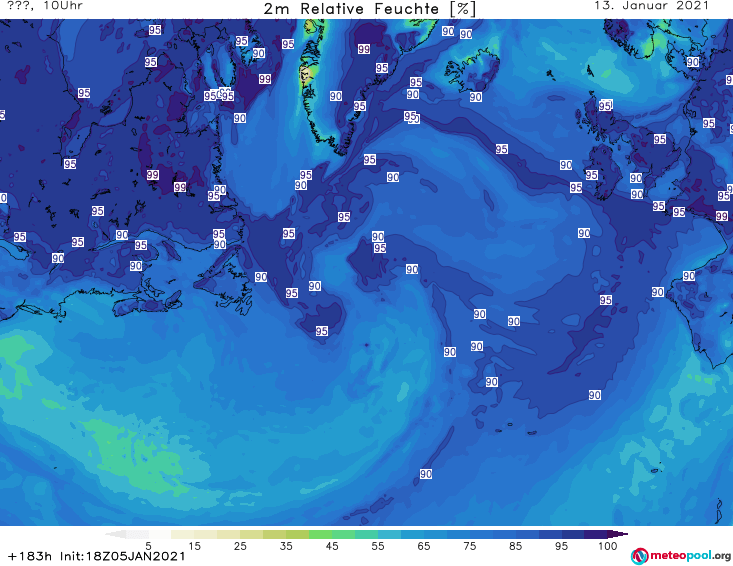Viewport: 733px width, 566px height.
Task: Click the colorbar label "35"
Action: click(x=286, y=546)
